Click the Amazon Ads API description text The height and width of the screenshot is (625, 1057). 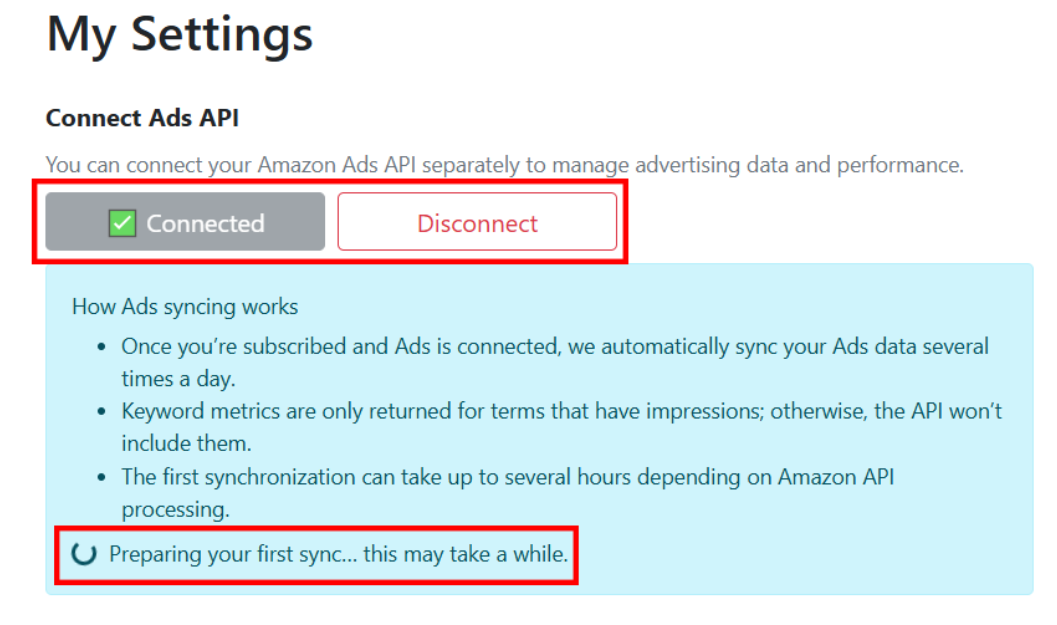click(504, 166)
